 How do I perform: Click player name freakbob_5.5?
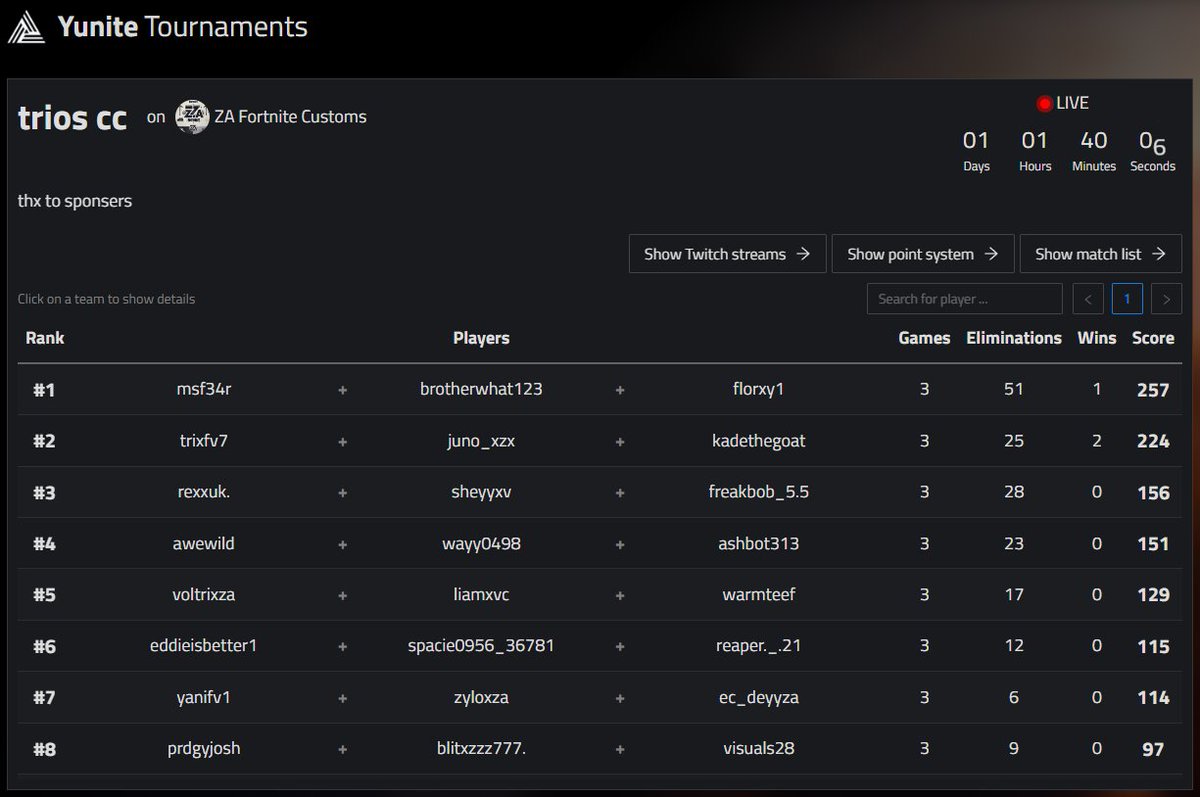(758, 492)
